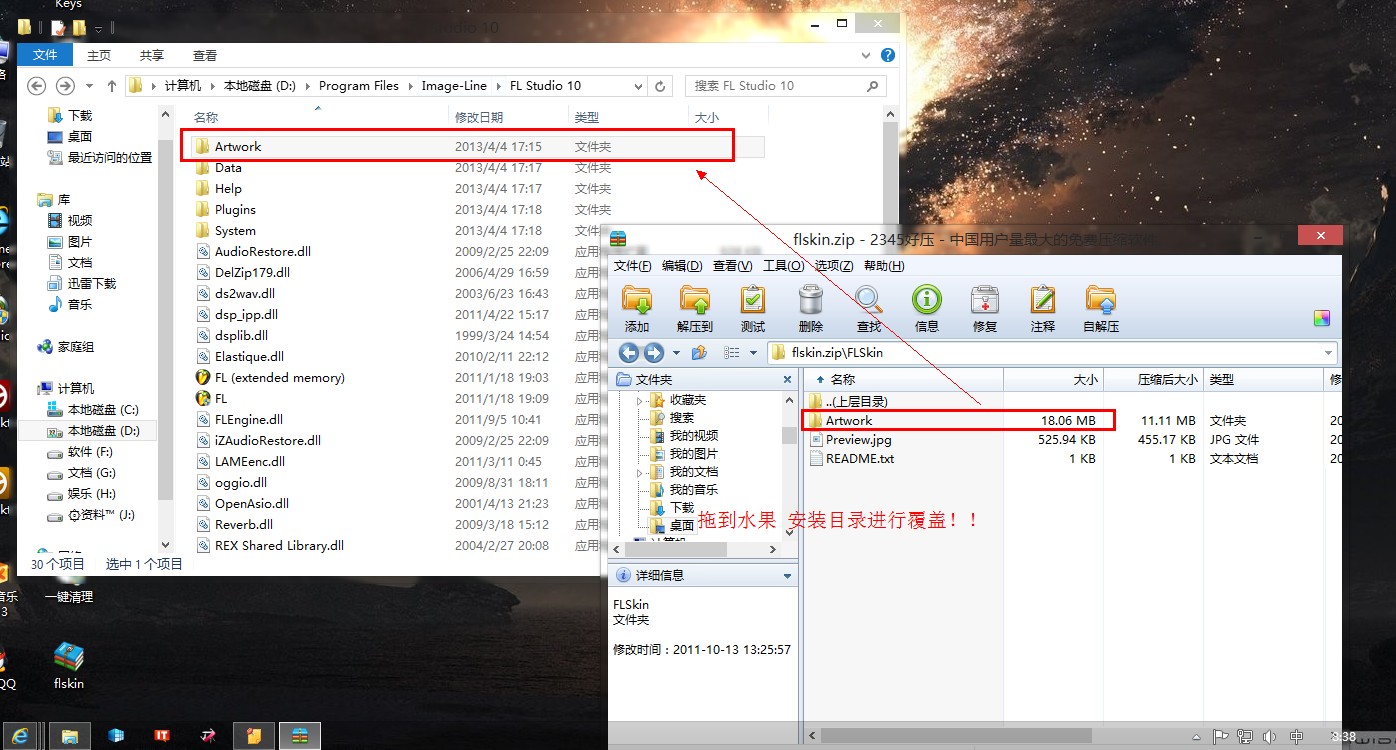The width and height of the screenshot is (1396, 750).
Task: Open Explorer's help question mark icon
Action: click(x=887, y=55)
